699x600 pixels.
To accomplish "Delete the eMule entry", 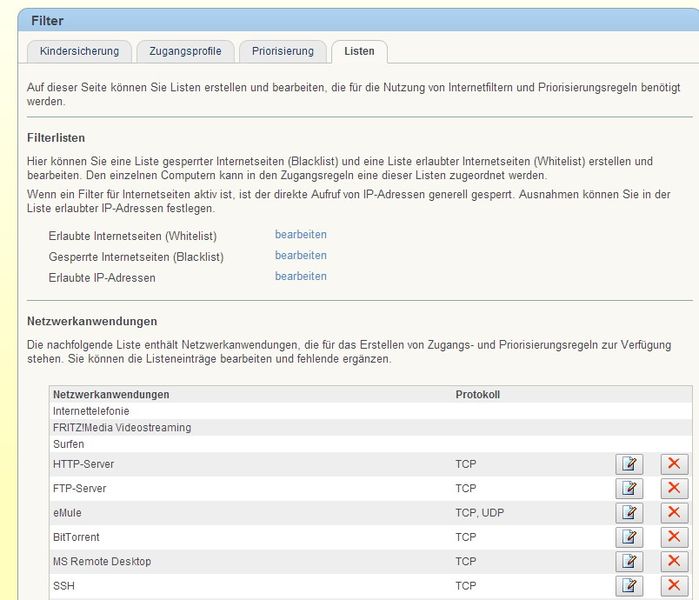I will 674,513.
